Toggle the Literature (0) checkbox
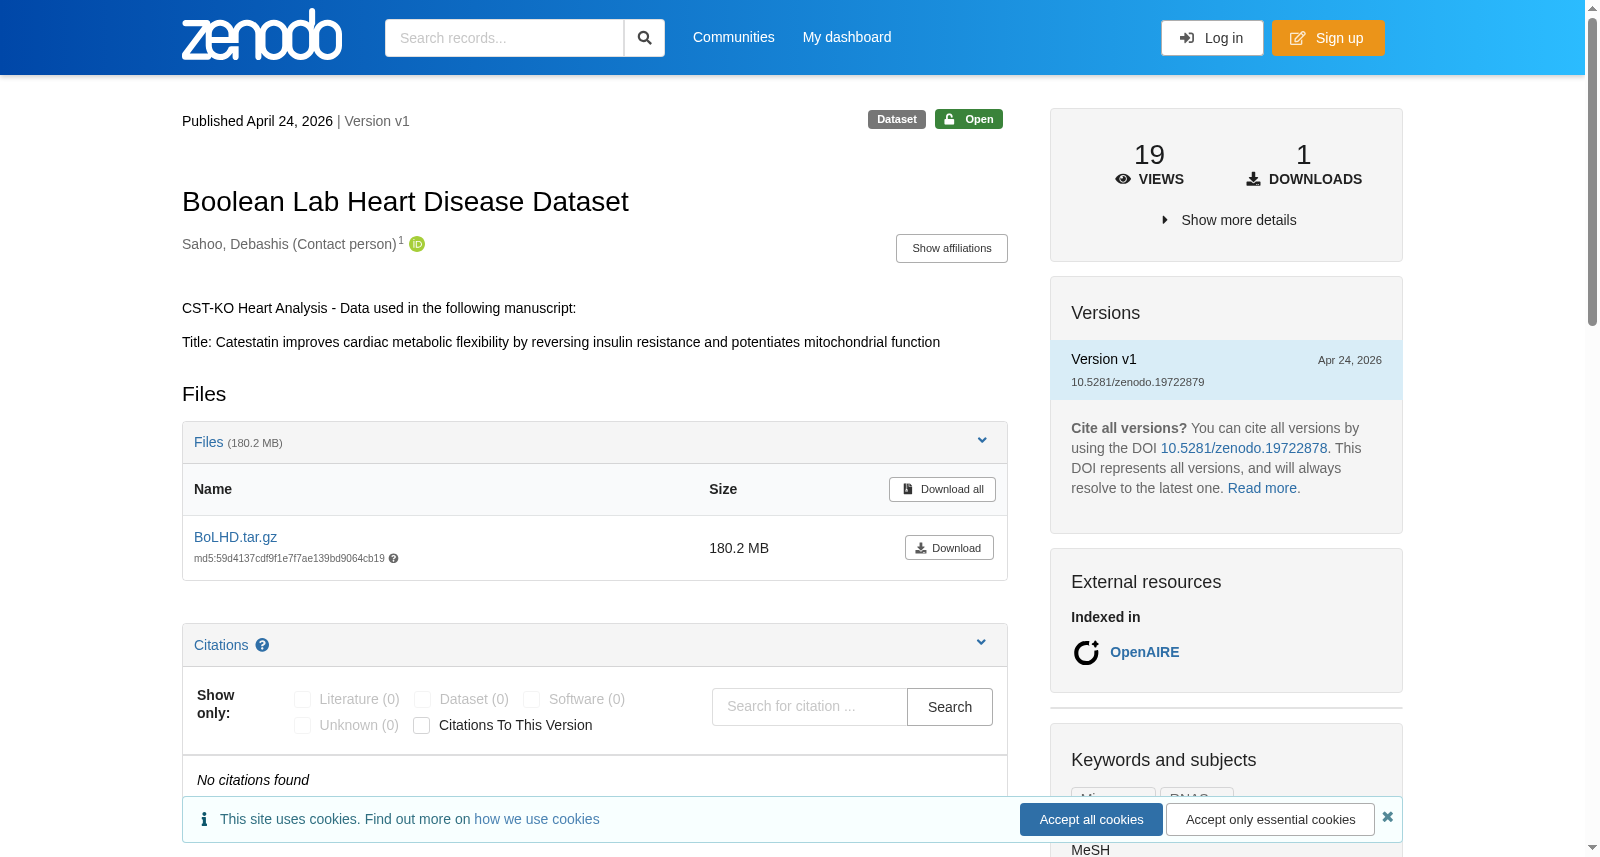This screenshot has width=1600, height=857. [x=302, y=699]
